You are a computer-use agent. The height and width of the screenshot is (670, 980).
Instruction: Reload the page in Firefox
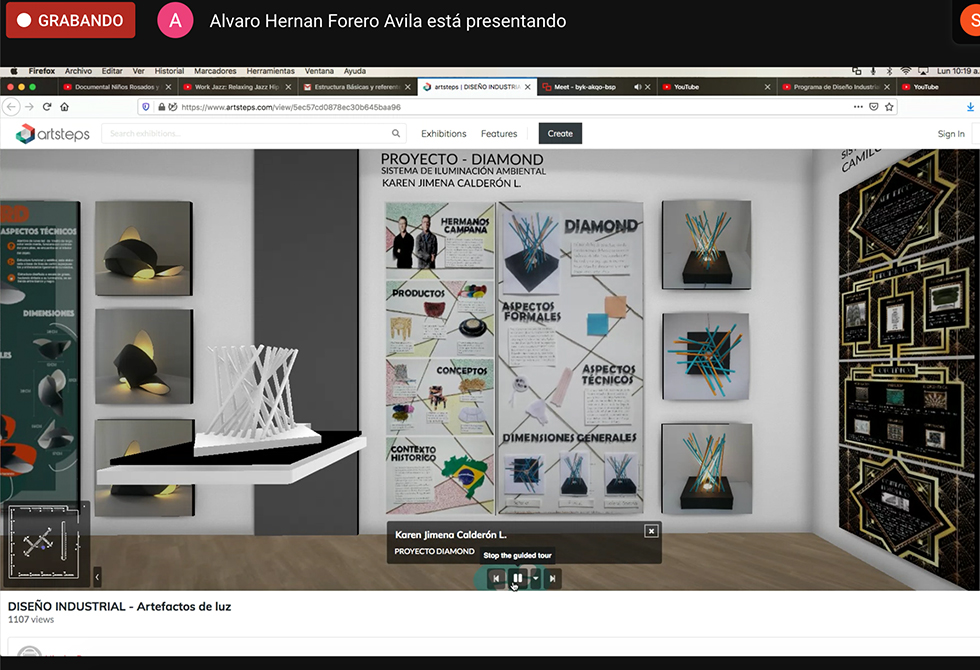pyautogui.click(x=47, y=107)
